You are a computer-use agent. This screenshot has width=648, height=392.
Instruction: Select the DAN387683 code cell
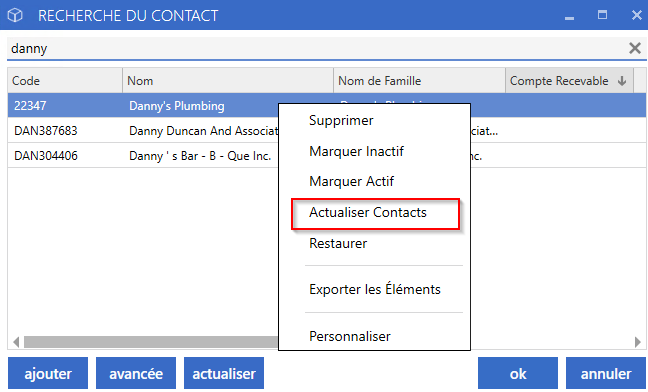pos(46,131)
